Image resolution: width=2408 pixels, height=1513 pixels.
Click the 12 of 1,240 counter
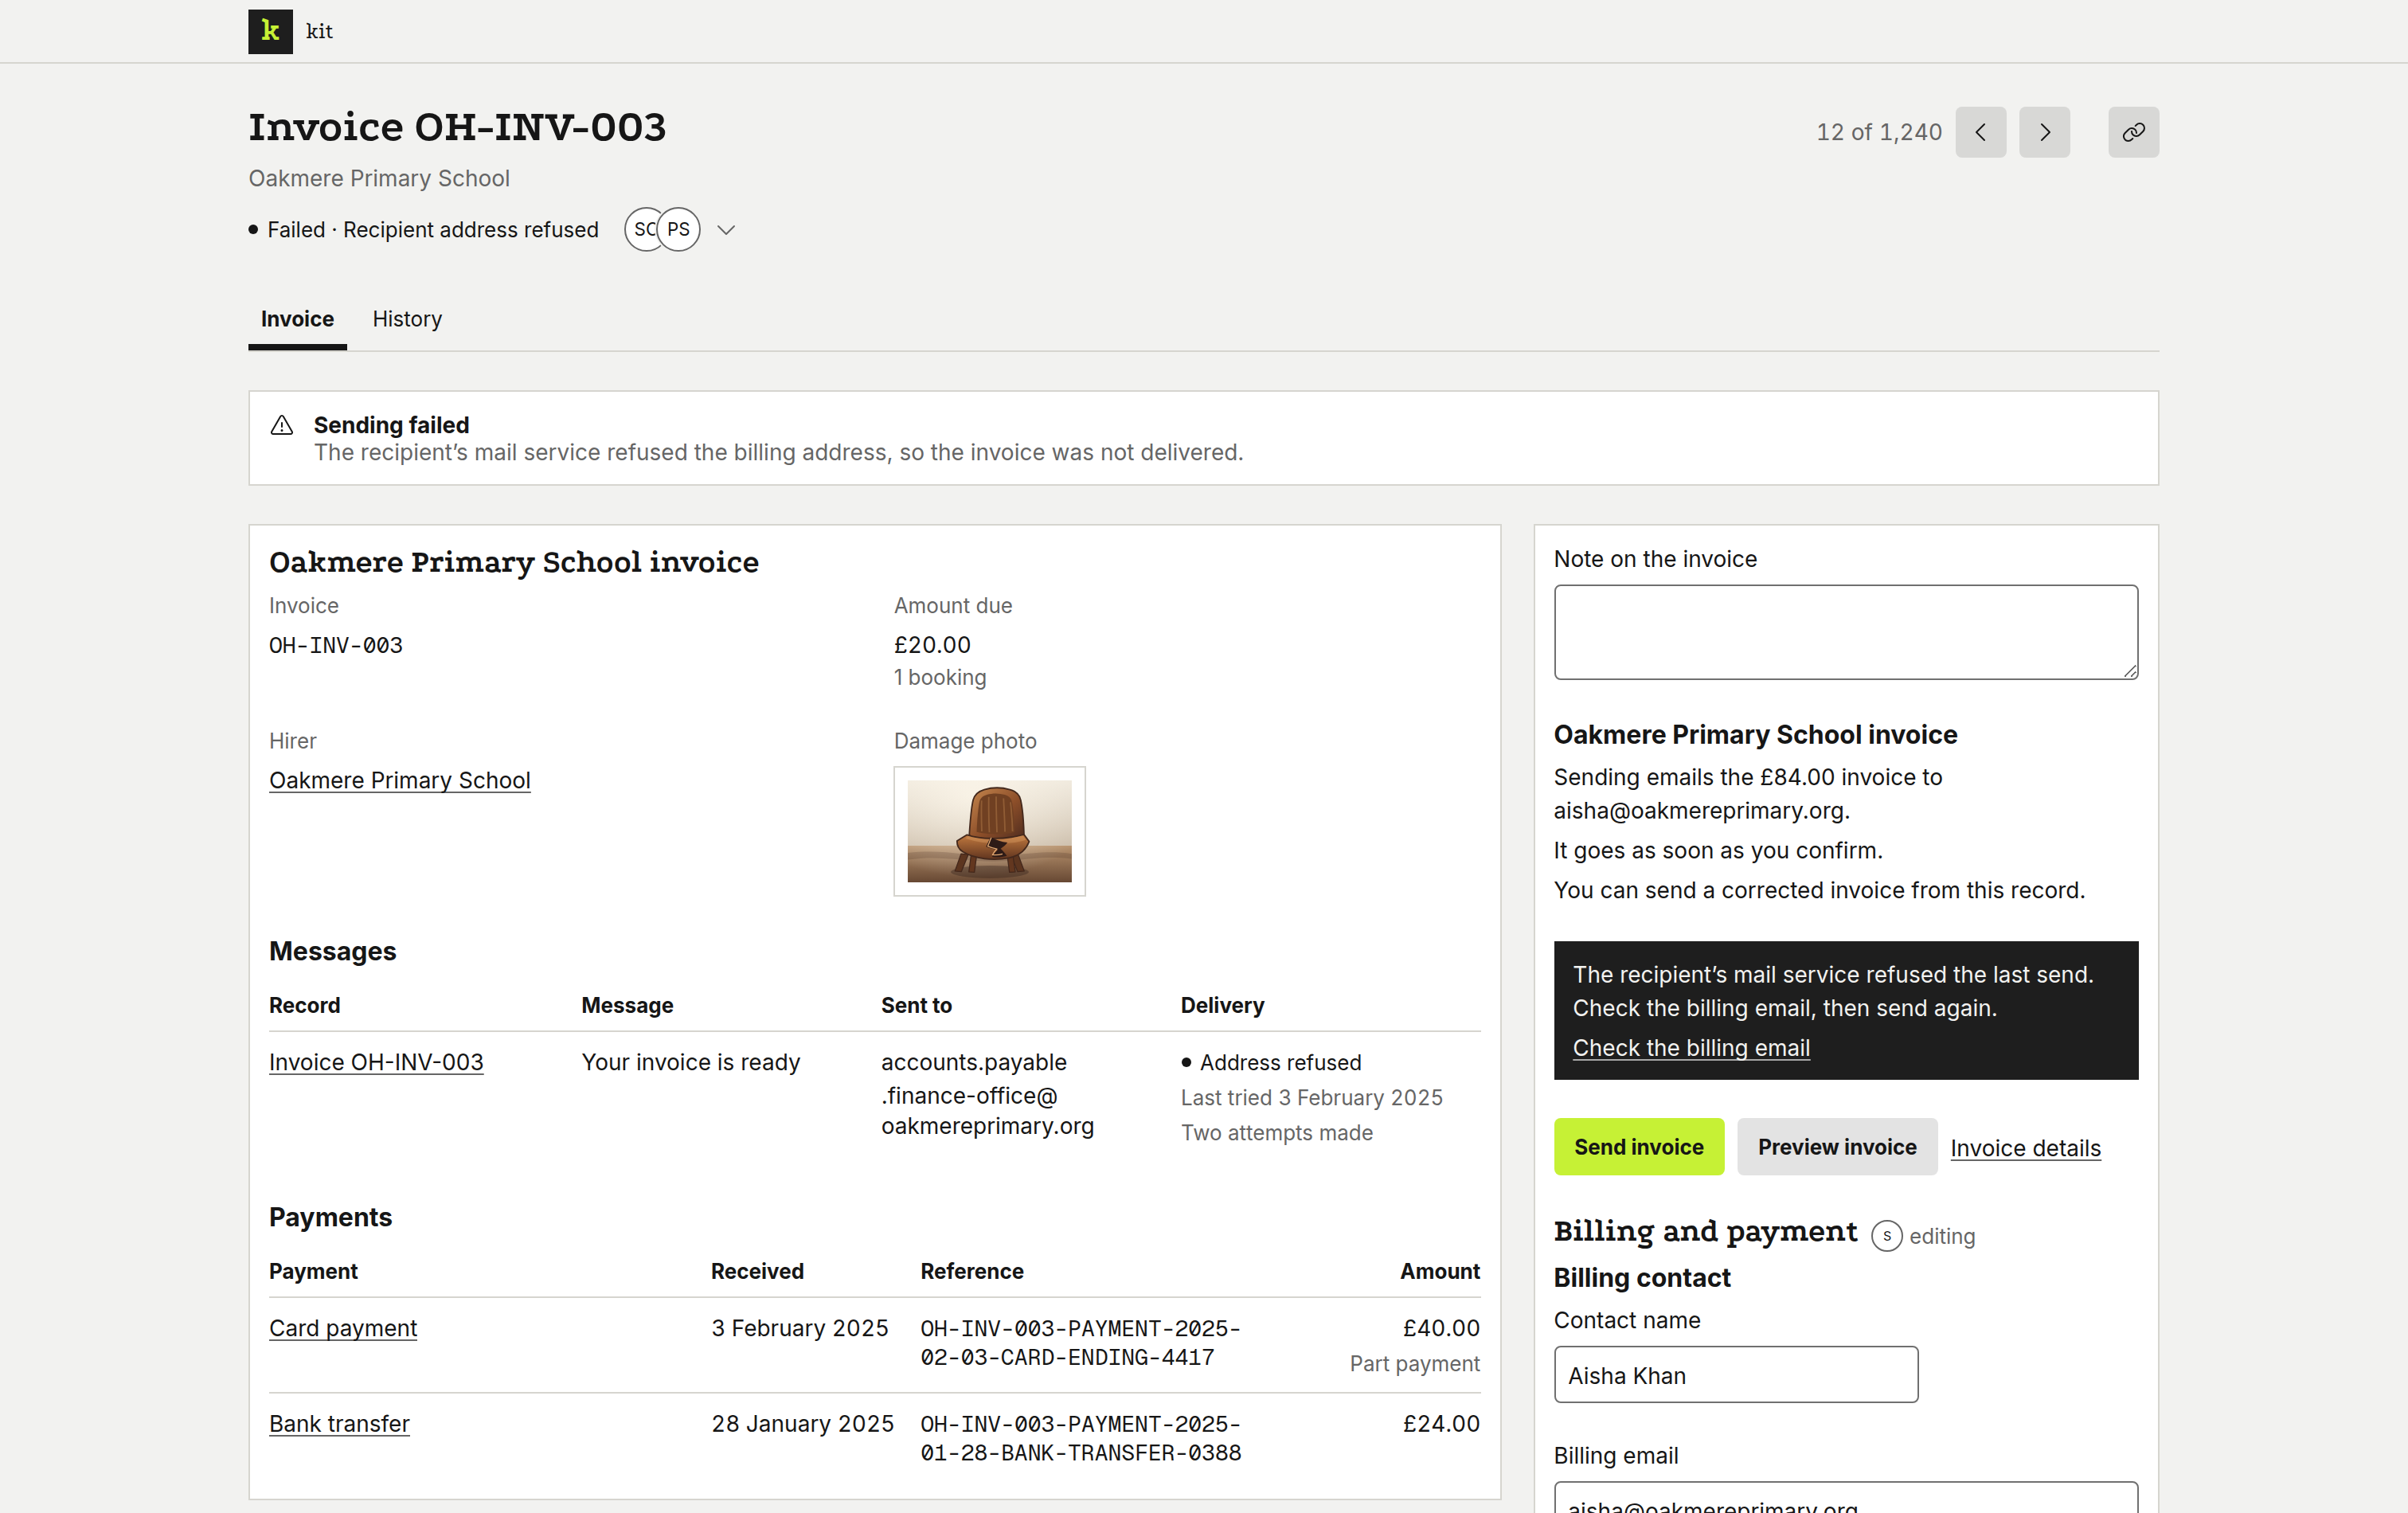[1879, 132]
